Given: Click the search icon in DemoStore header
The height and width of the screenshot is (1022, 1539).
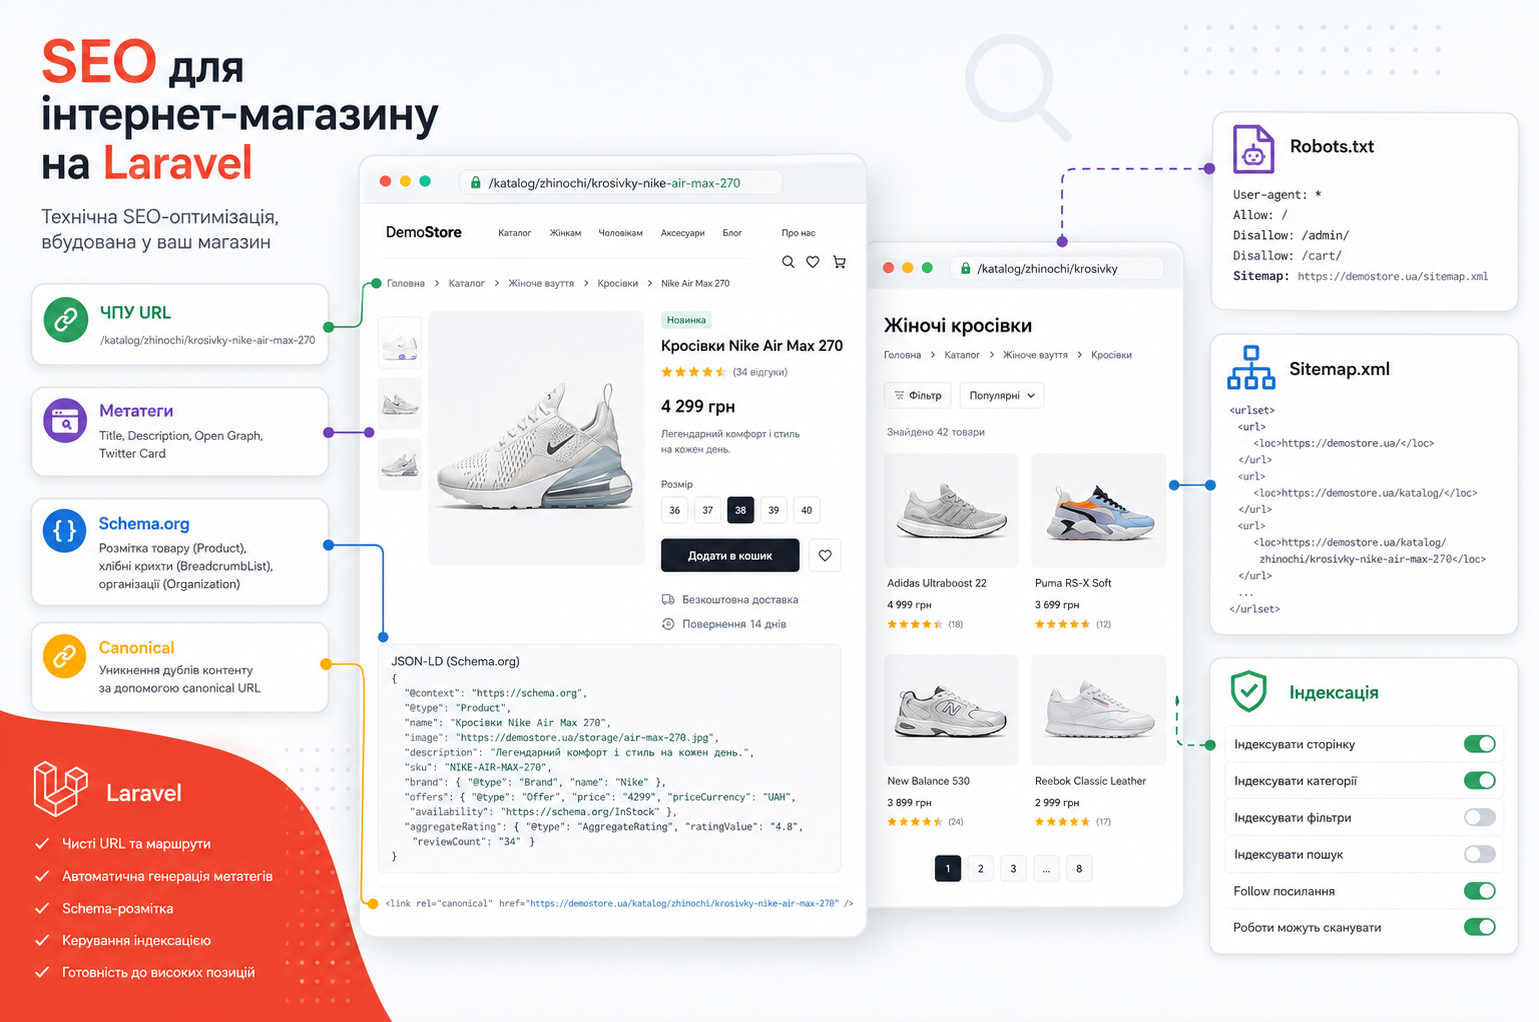Looking at the screenshot, I should click(788, 262).
